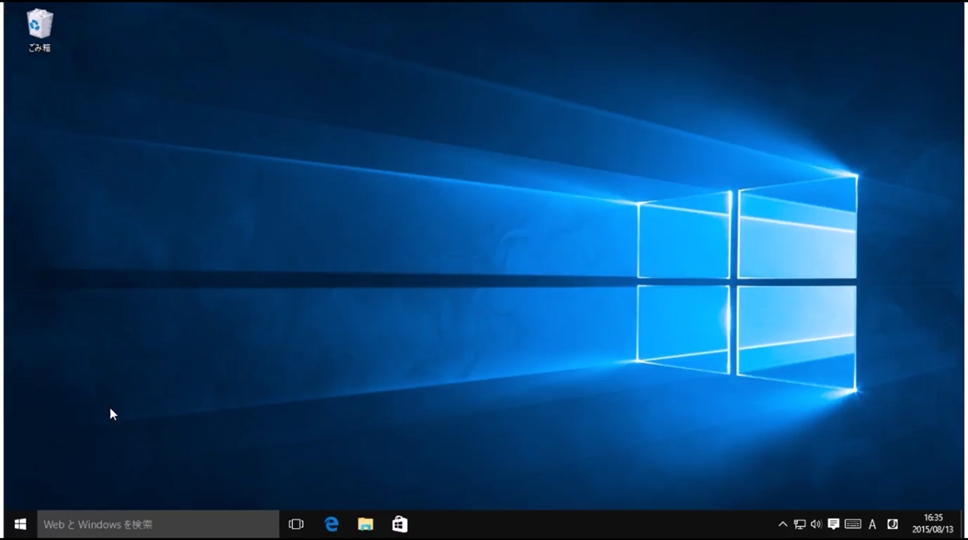Select the Recycle Bin desktop icon
The height and width of the screenshot is (540, 968).
[x=40, y=30]
